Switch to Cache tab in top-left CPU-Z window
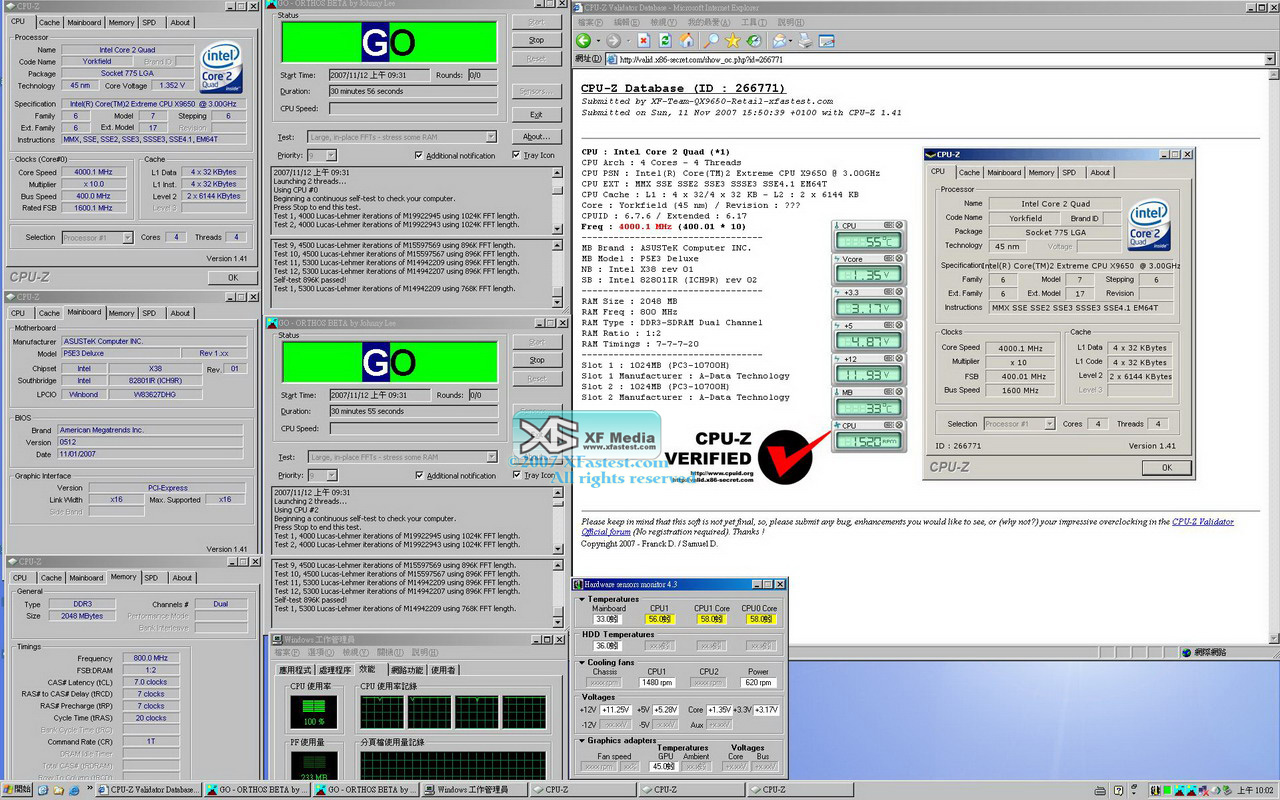Image resolution: width=1280 pixels, height=800 pixels. pos(49,22)
